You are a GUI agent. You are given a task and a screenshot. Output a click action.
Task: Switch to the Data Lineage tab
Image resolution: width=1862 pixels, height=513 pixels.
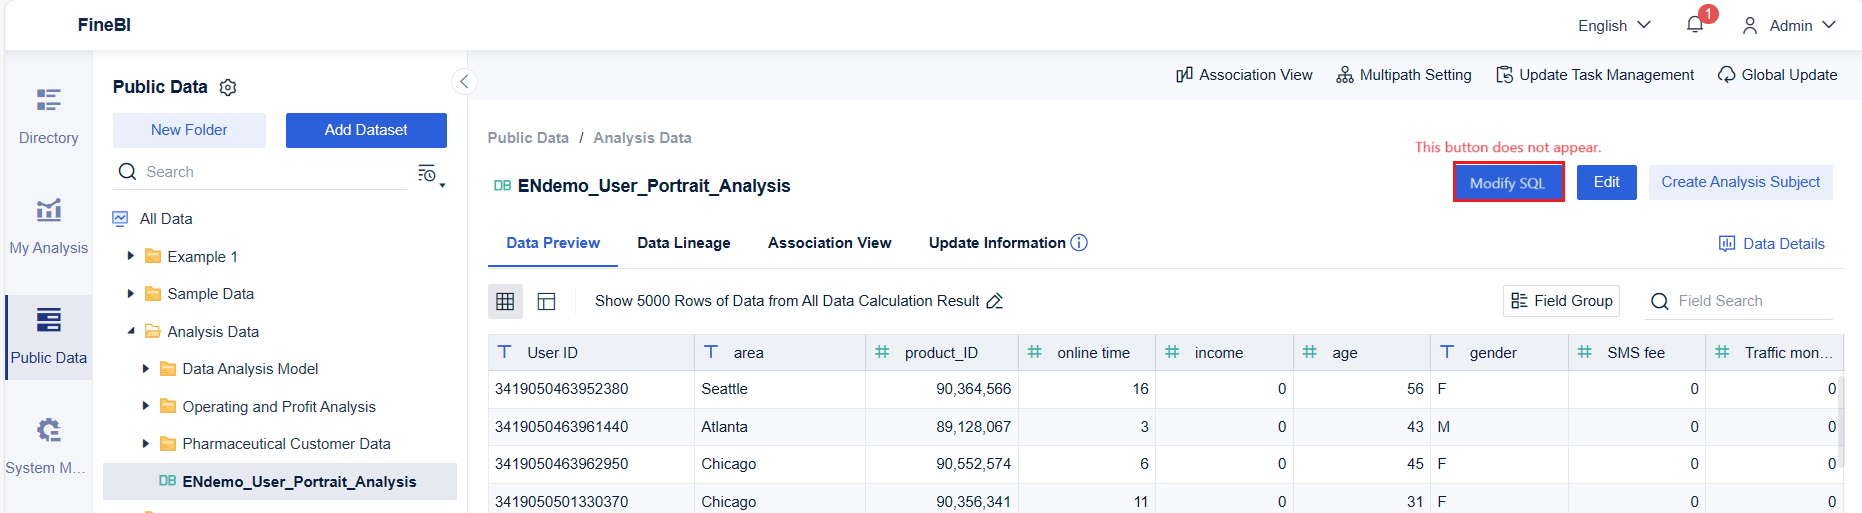684,243
